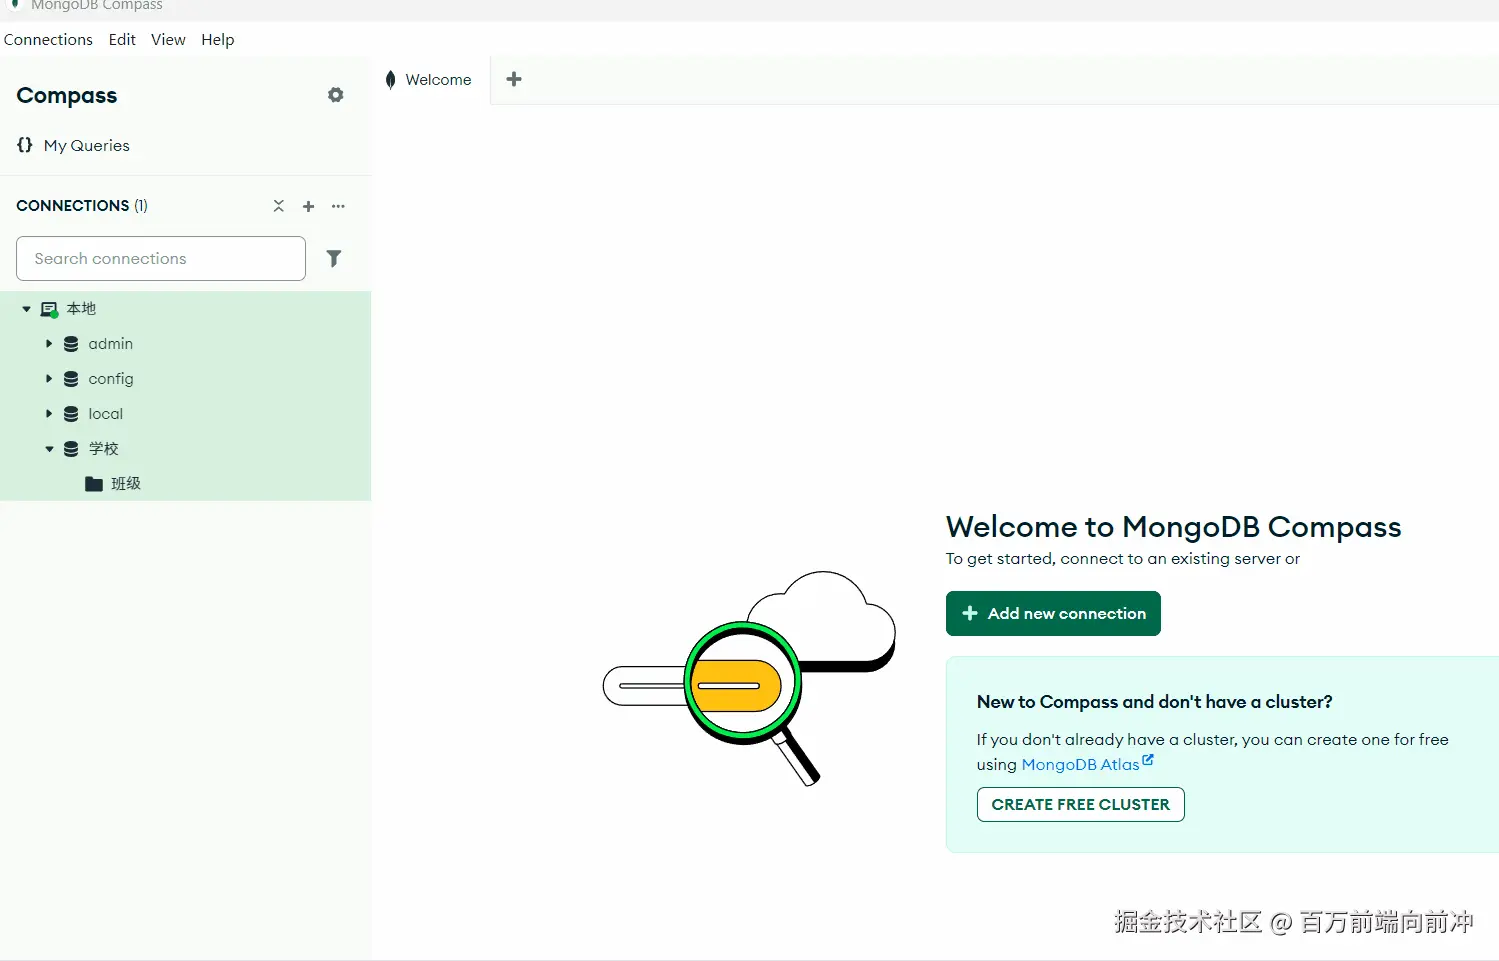
Task: Collapse the 本地 connection tree
Action: pos(27,309)
